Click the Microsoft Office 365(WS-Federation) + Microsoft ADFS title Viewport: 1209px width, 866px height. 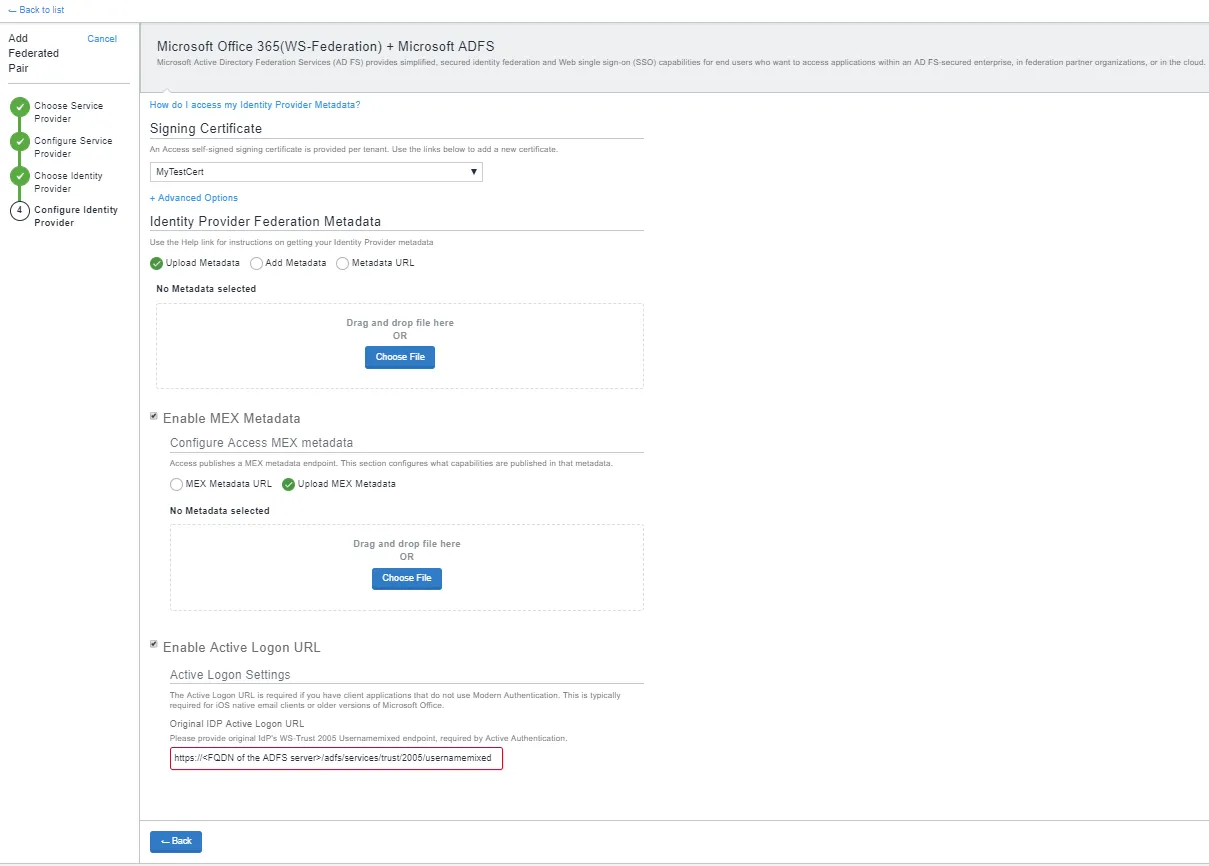pyautogui.click(x=326, y=46)
